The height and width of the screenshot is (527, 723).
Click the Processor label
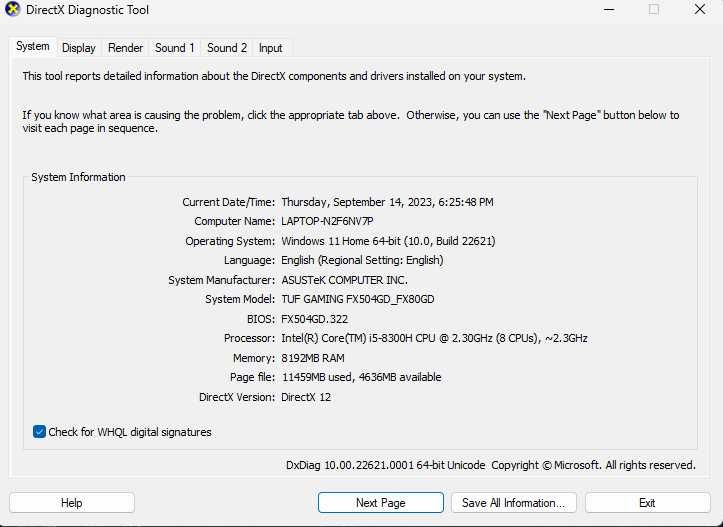249,338
